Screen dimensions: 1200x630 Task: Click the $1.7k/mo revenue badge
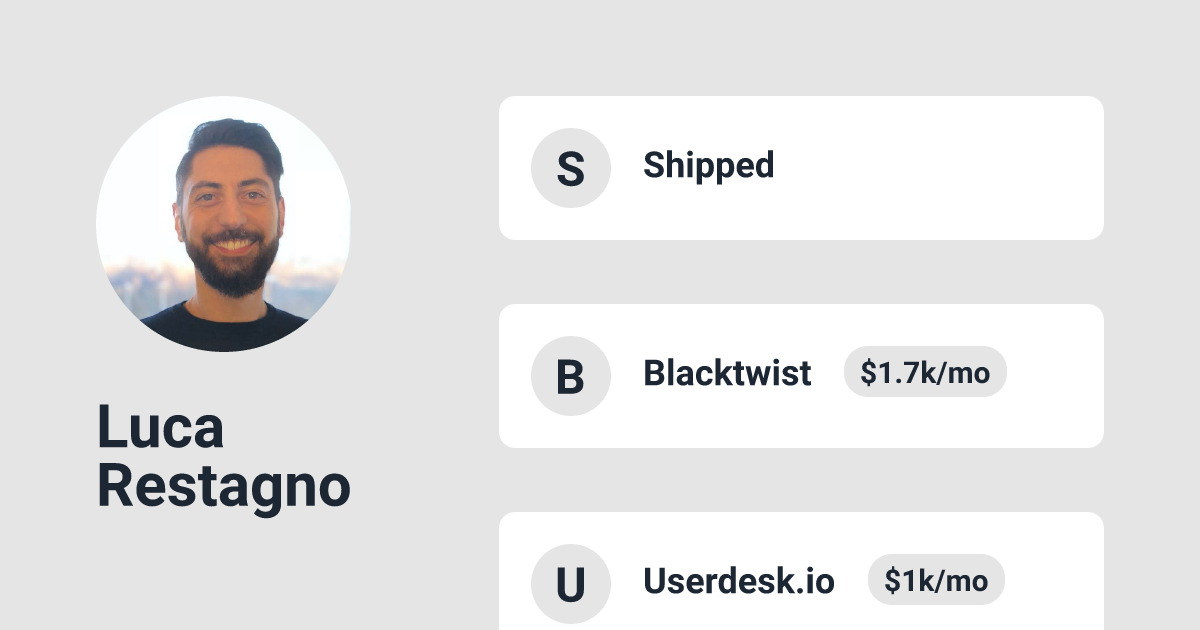(x=925, y=373)
